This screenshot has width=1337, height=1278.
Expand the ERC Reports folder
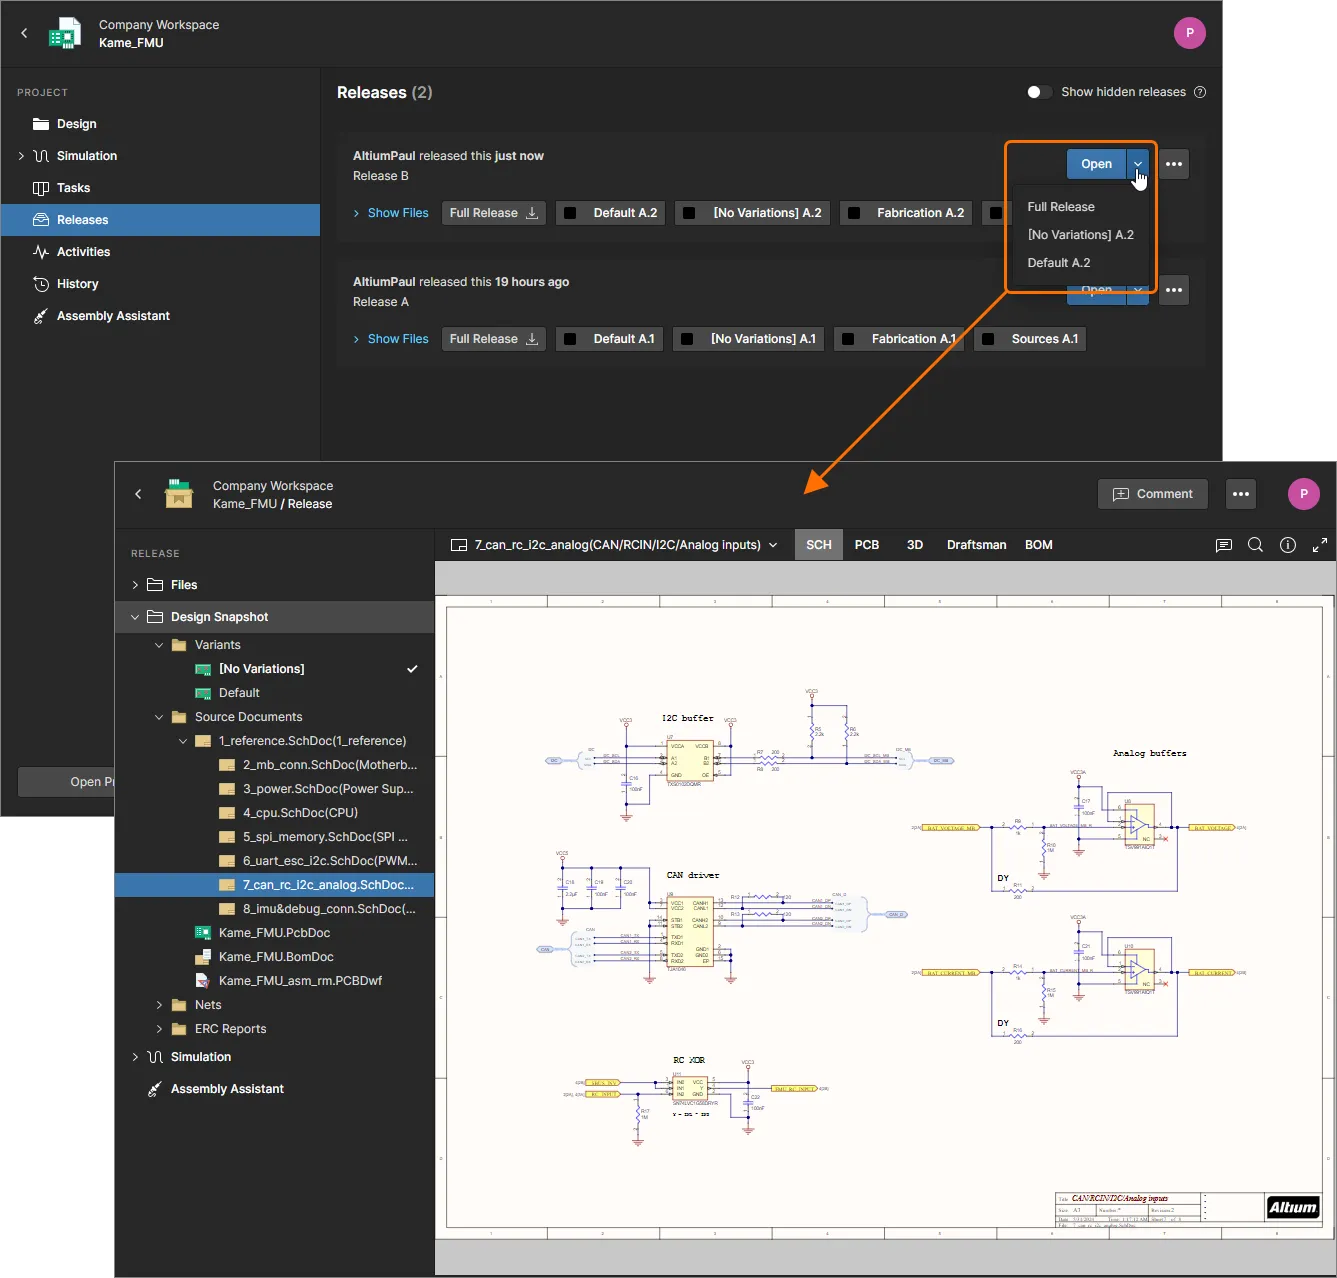159,1029
